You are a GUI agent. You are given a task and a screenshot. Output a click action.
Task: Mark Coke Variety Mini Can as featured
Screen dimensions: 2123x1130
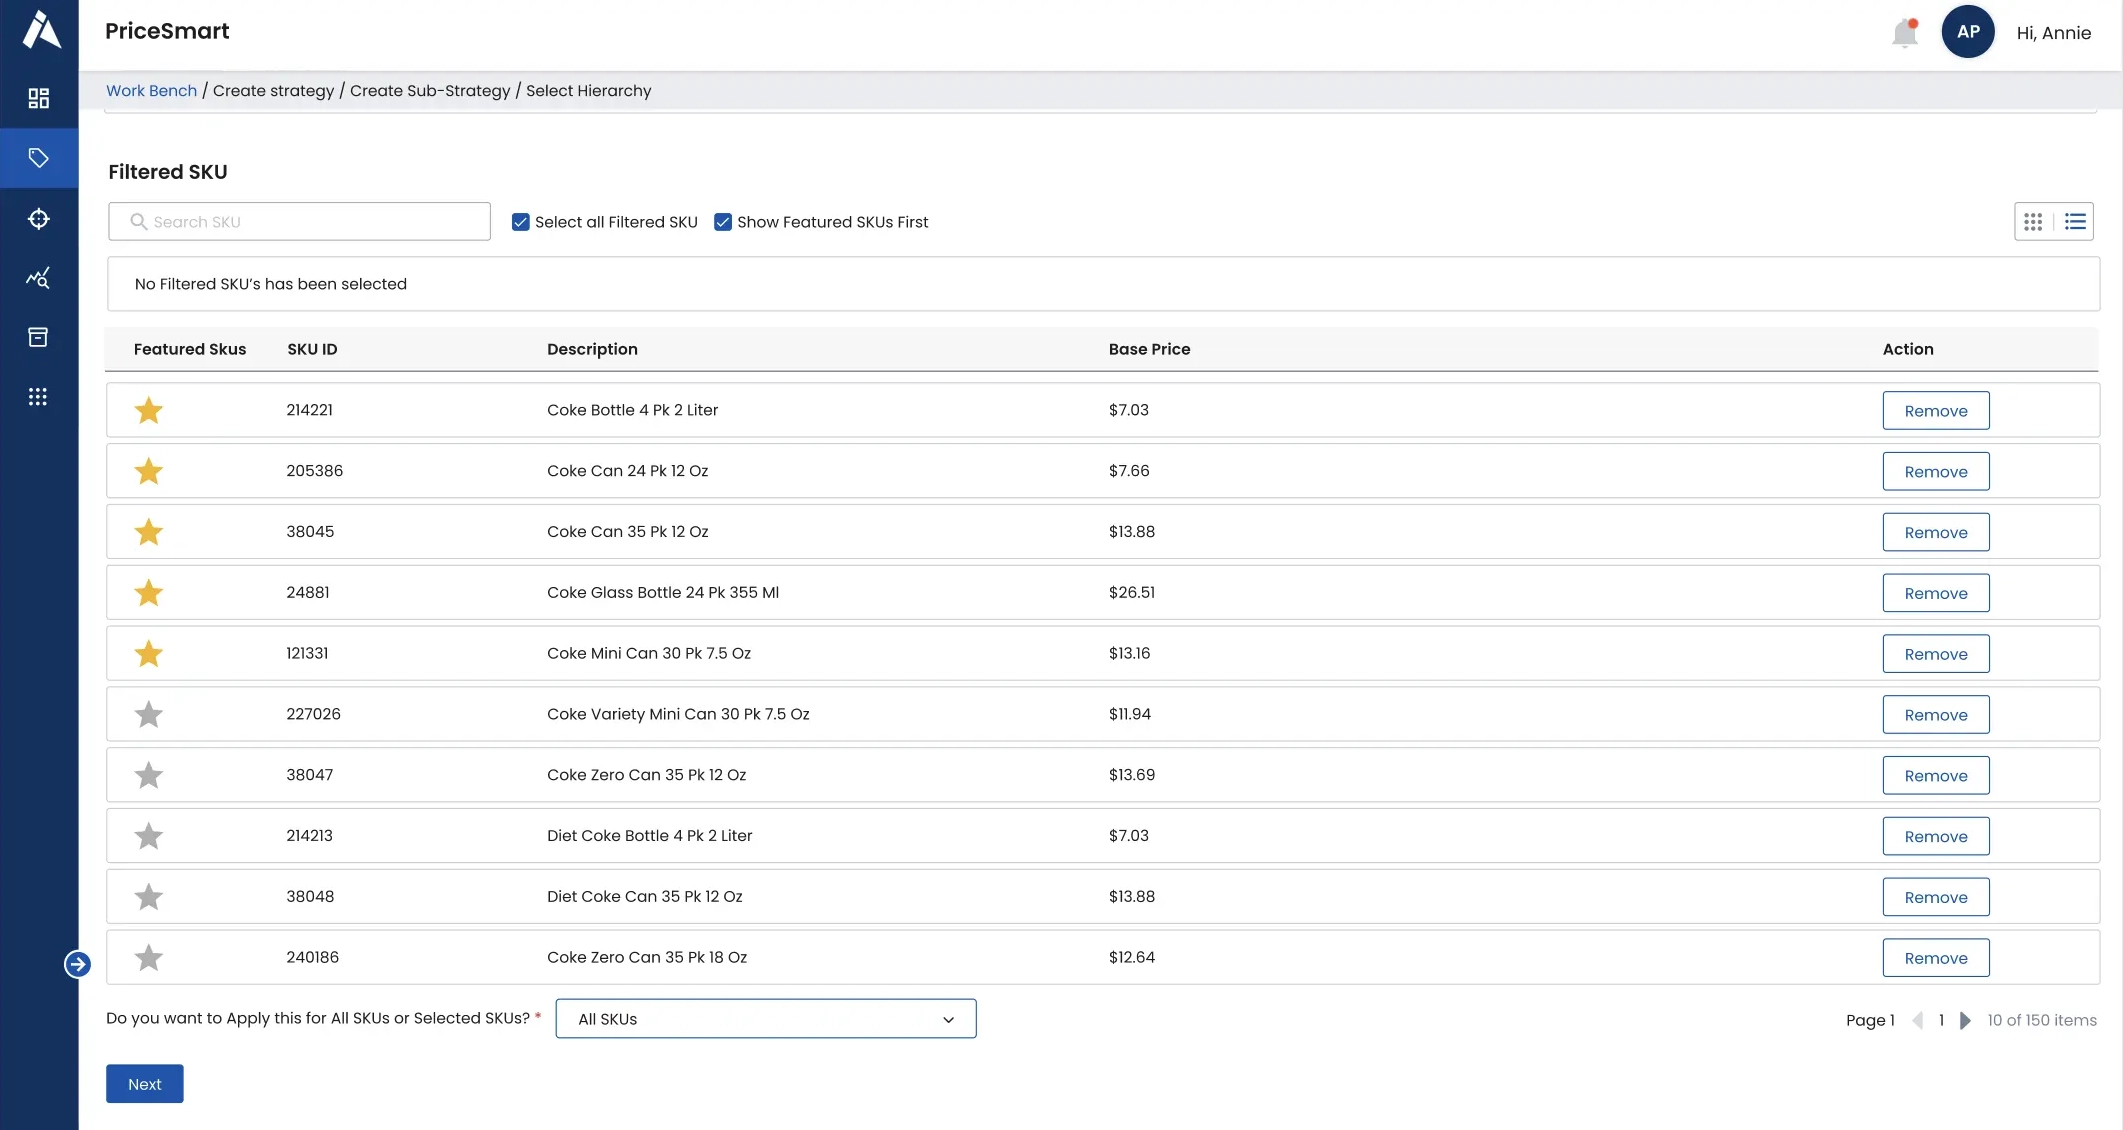(x=149, y=714)
